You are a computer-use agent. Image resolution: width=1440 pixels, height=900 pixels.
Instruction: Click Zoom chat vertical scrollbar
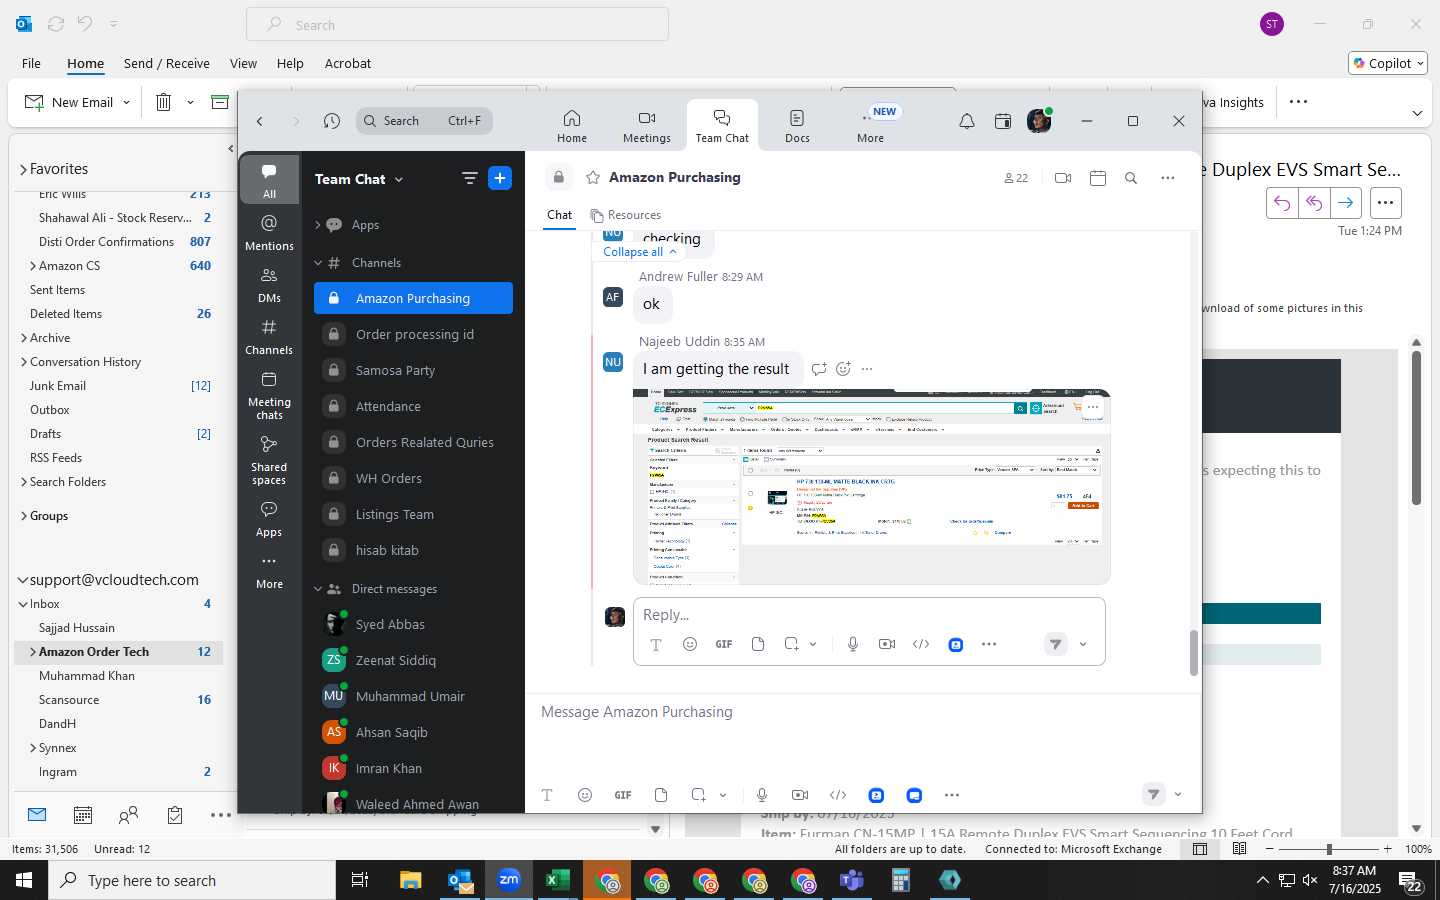[1193, 653]
